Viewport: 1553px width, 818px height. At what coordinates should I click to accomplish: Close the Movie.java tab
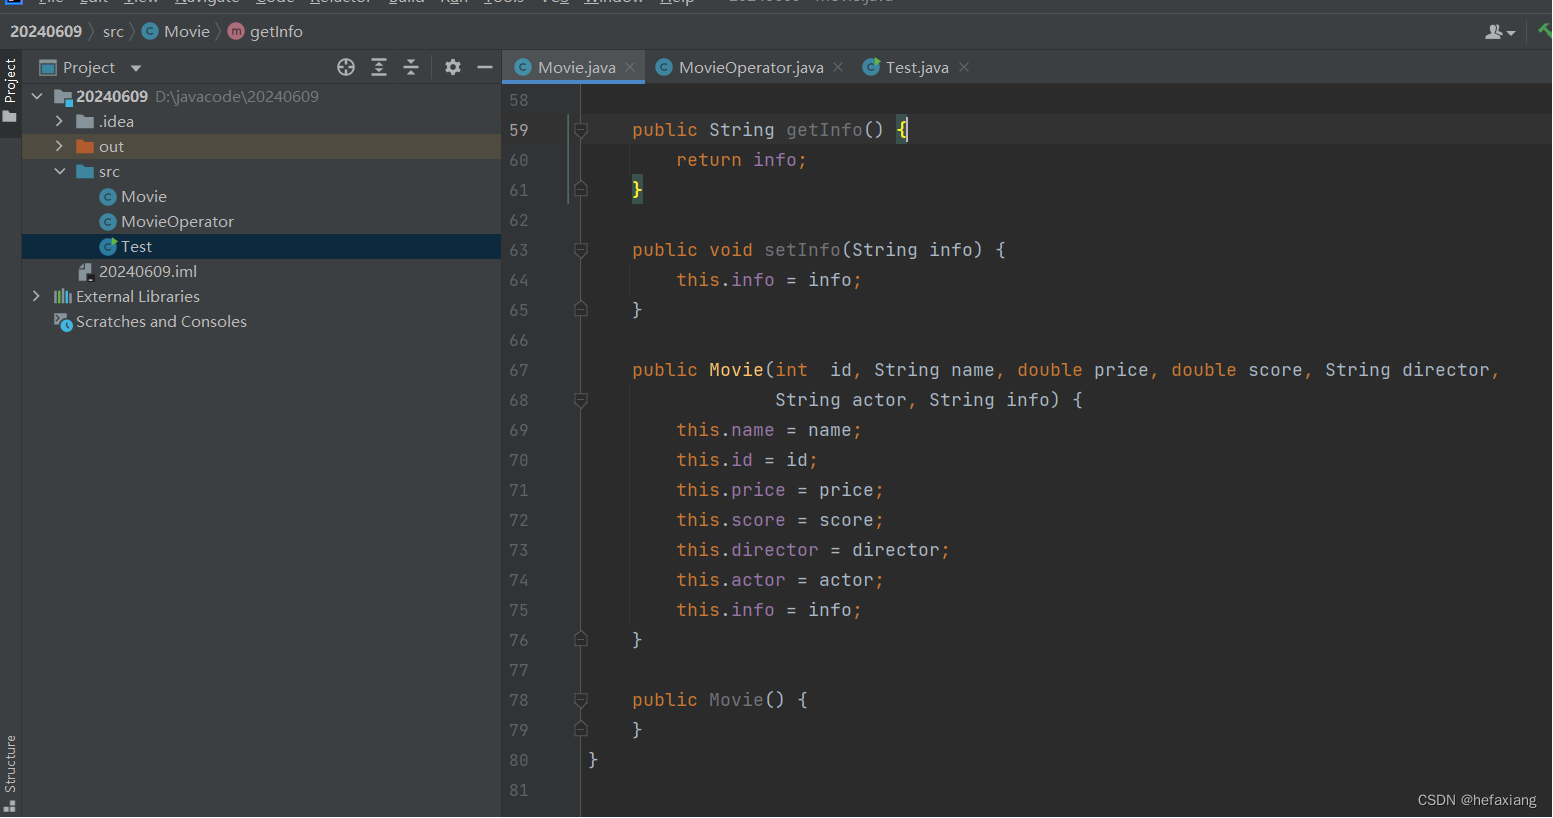click(630, 67)
